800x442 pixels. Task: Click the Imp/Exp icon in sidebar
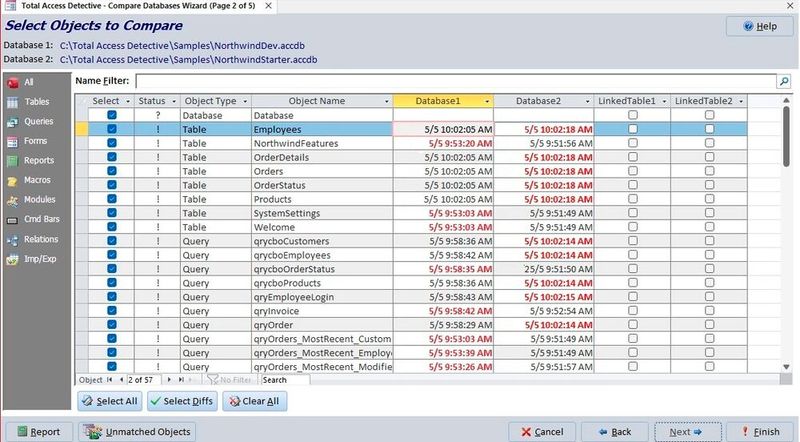click(13, 259)
